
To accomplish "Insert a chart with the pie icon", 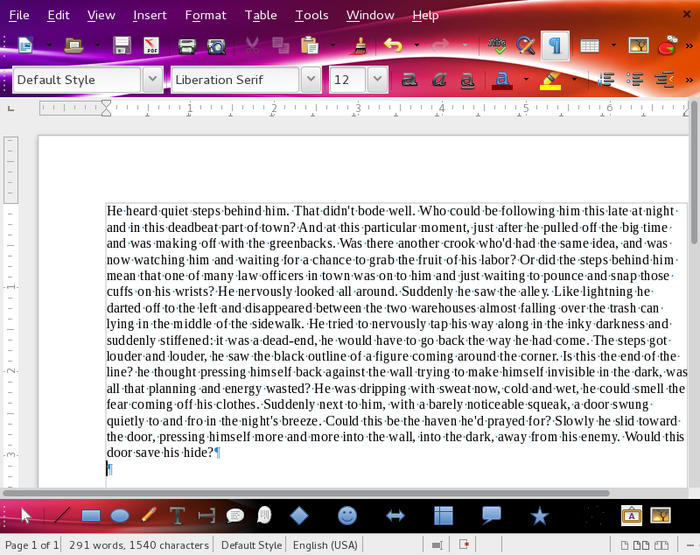I will point(667,45).
